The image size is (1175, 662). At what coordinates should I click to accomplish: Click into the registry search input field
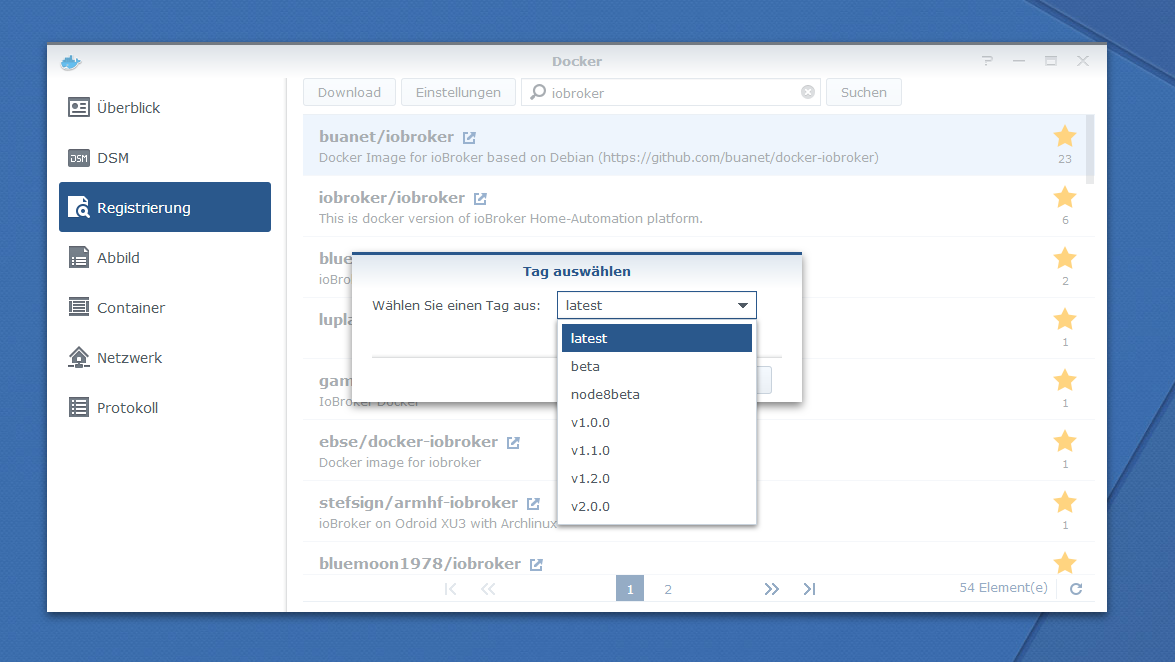(x=671, y=92)
